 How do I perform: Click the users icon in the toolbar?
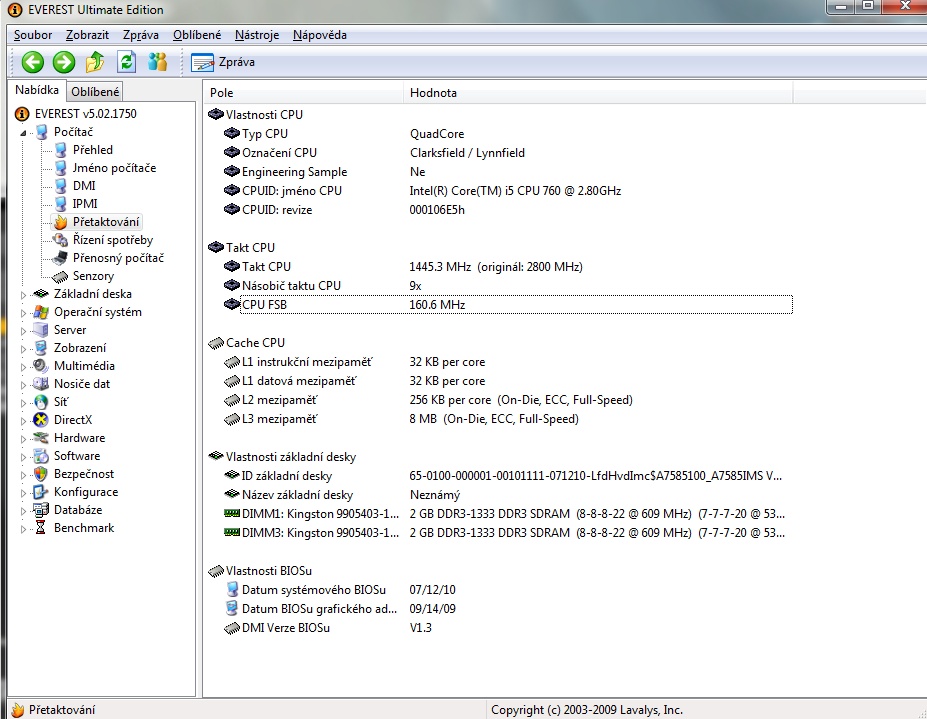pyautogui.click(x=157, y=62)
